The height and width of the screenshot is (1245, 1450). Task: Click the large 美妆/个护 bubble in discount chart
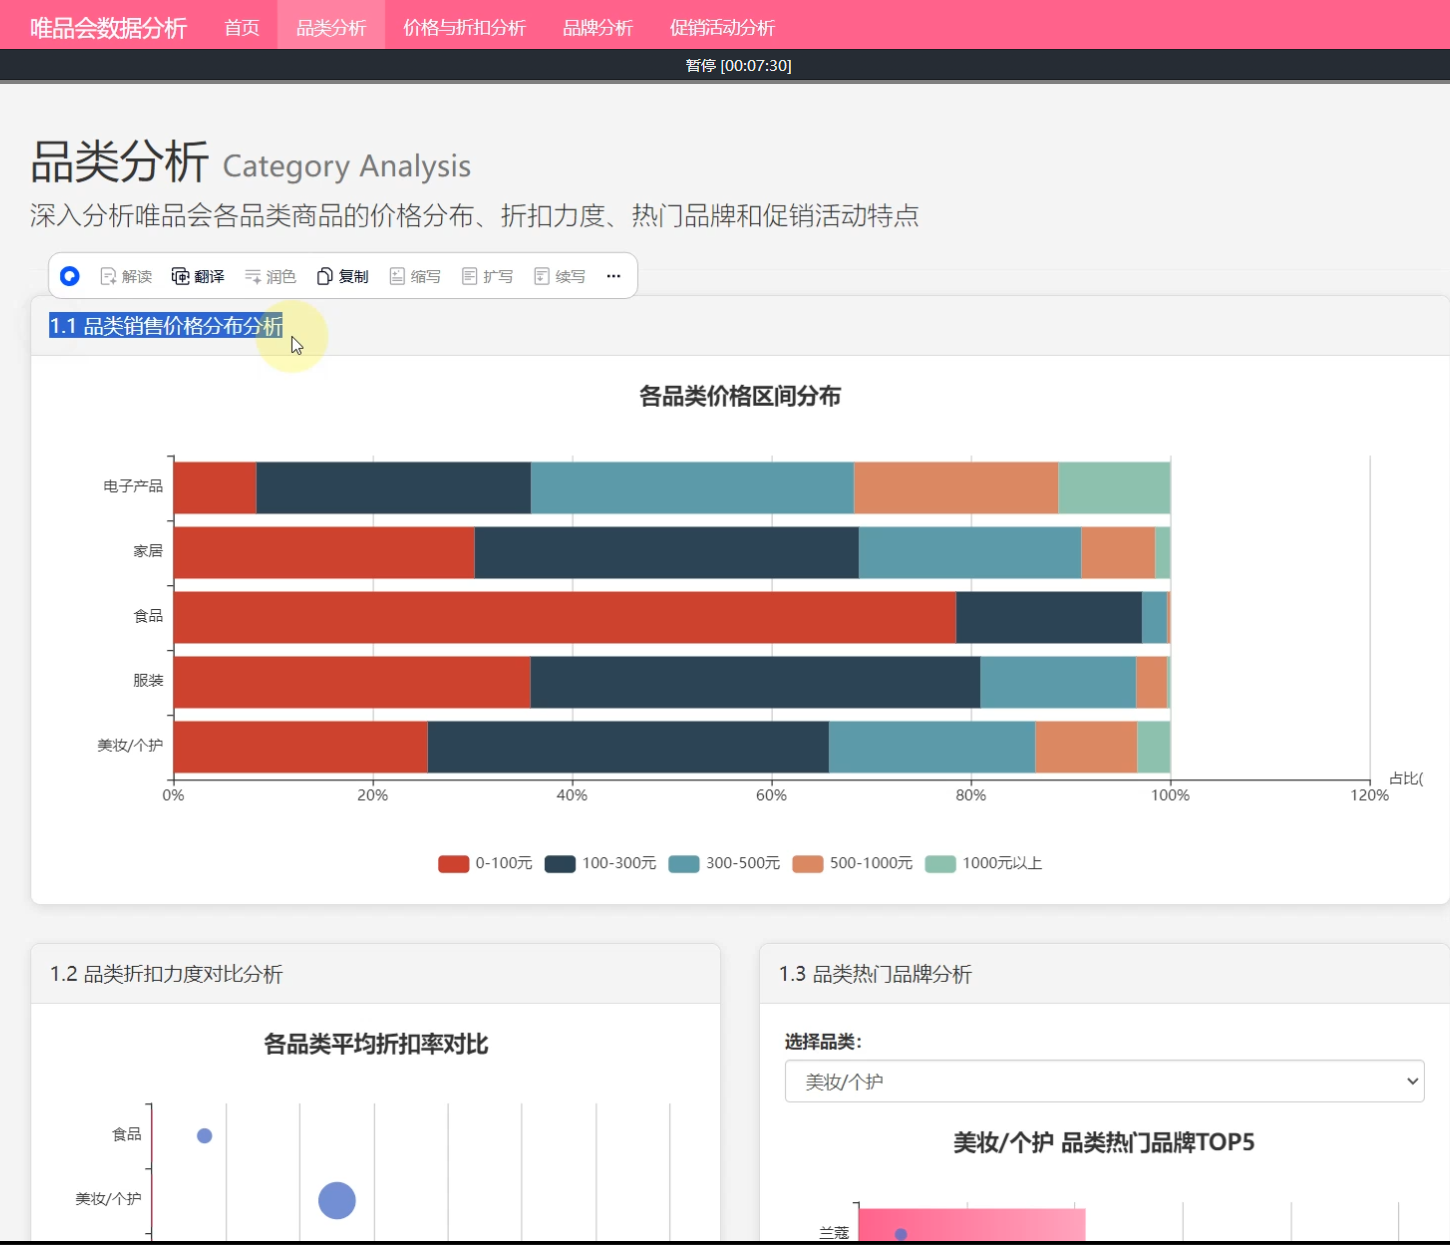click(337, 1200)
